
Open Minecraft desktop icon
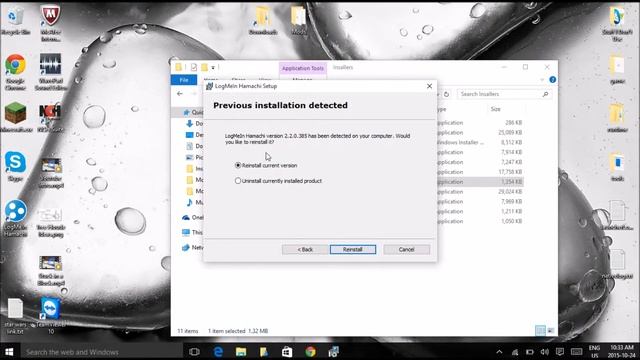(16, 118)
